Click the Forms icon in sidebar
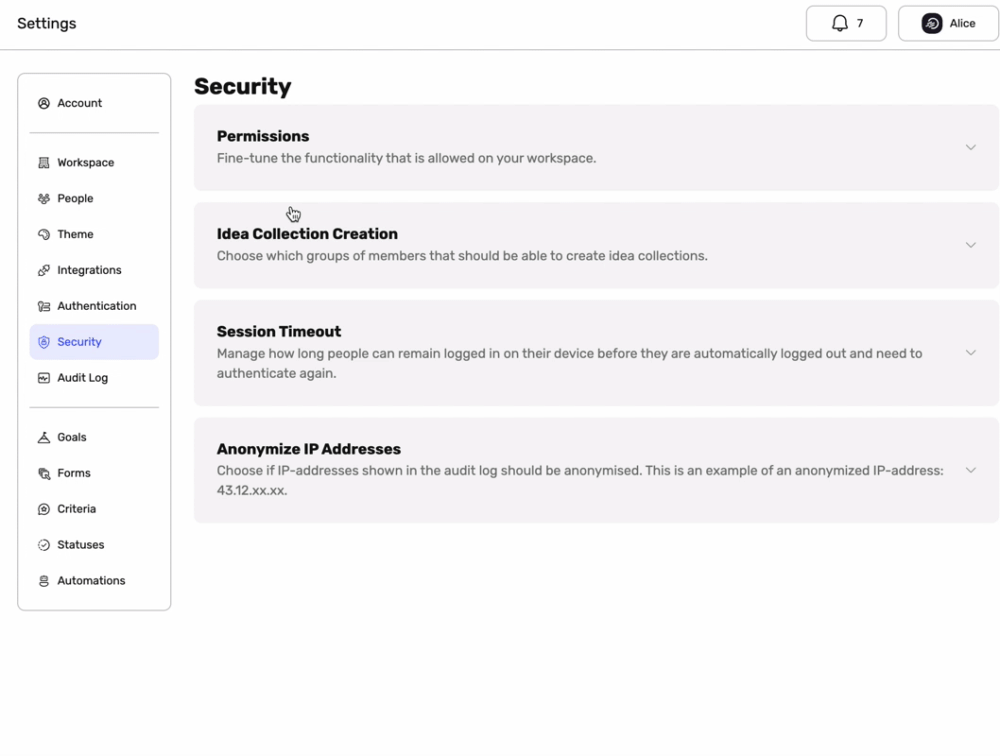1000x756 pixels. [43, 473]
